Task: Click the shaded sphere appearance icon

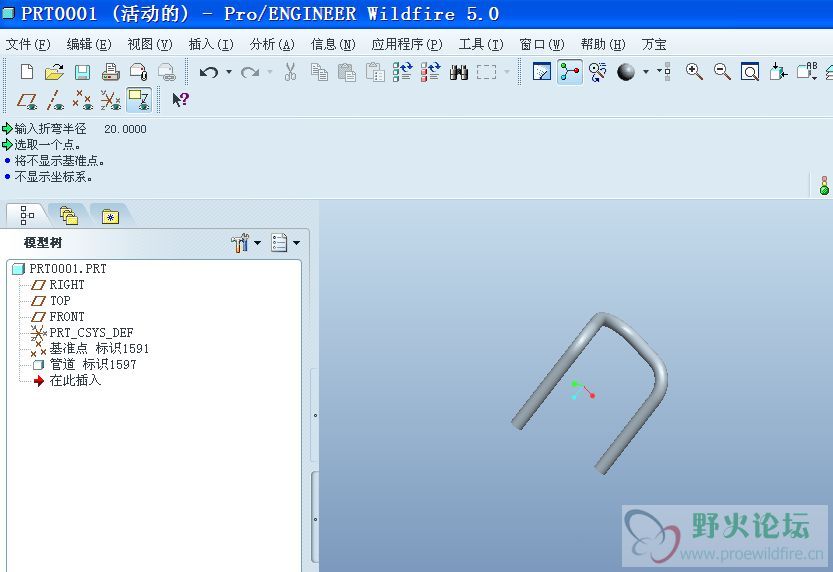Action: point(626,72)
